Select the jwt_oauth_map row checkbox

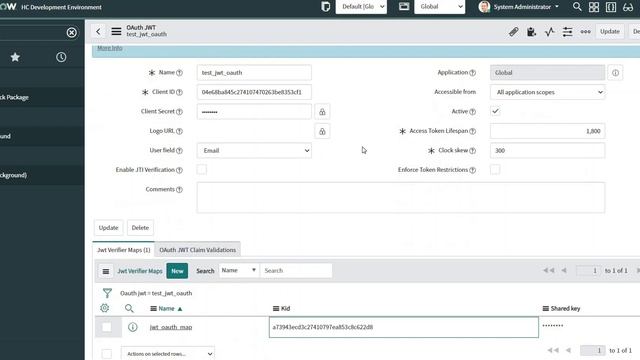(x=107, y=327)
